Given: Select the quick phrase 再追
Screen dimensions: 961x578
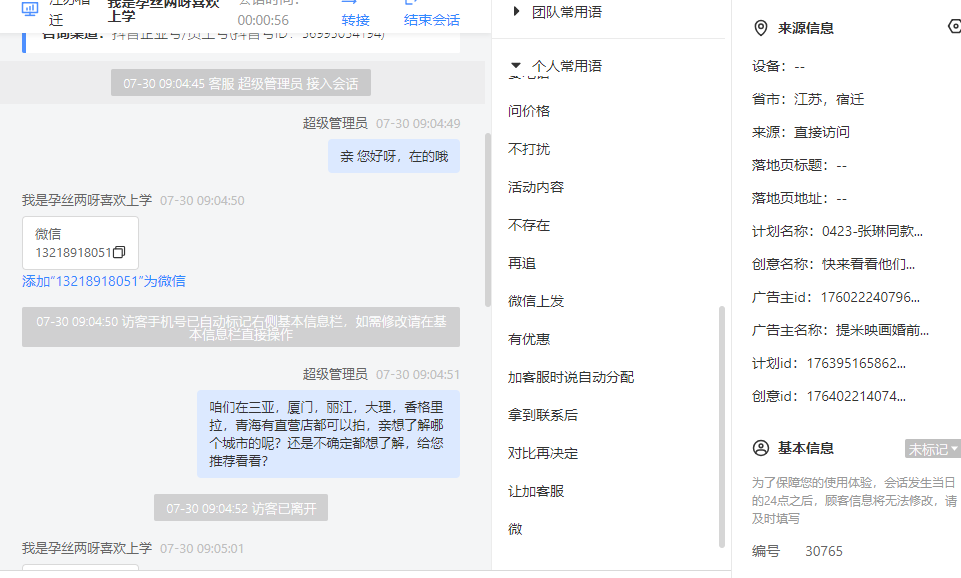Looking at the screenshot, I should point(522,263).
